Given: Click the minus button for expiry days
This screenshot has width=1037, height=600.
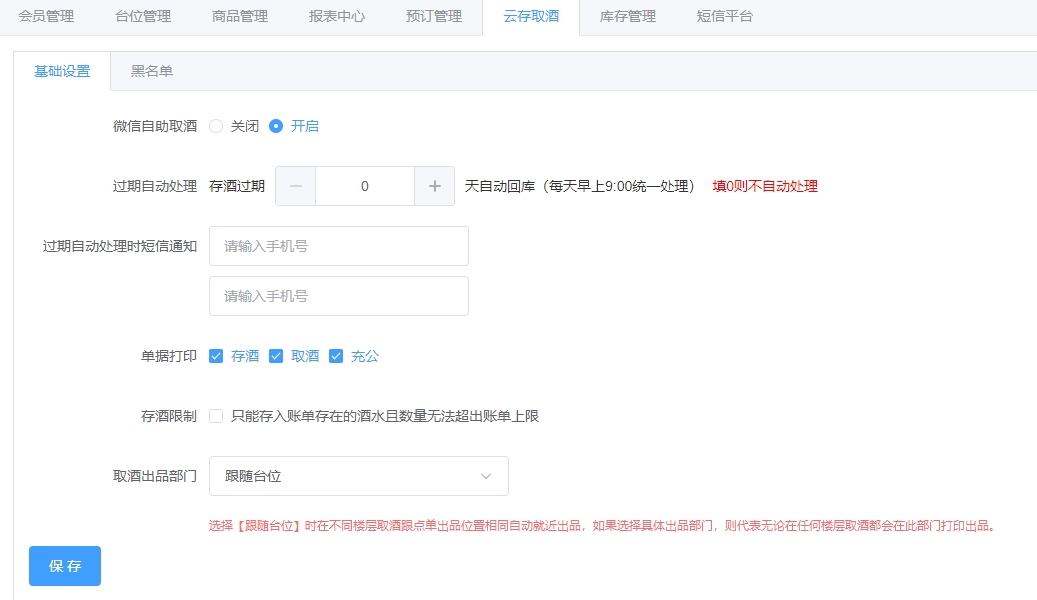Looking at the screenshot, I should point(296,186).
